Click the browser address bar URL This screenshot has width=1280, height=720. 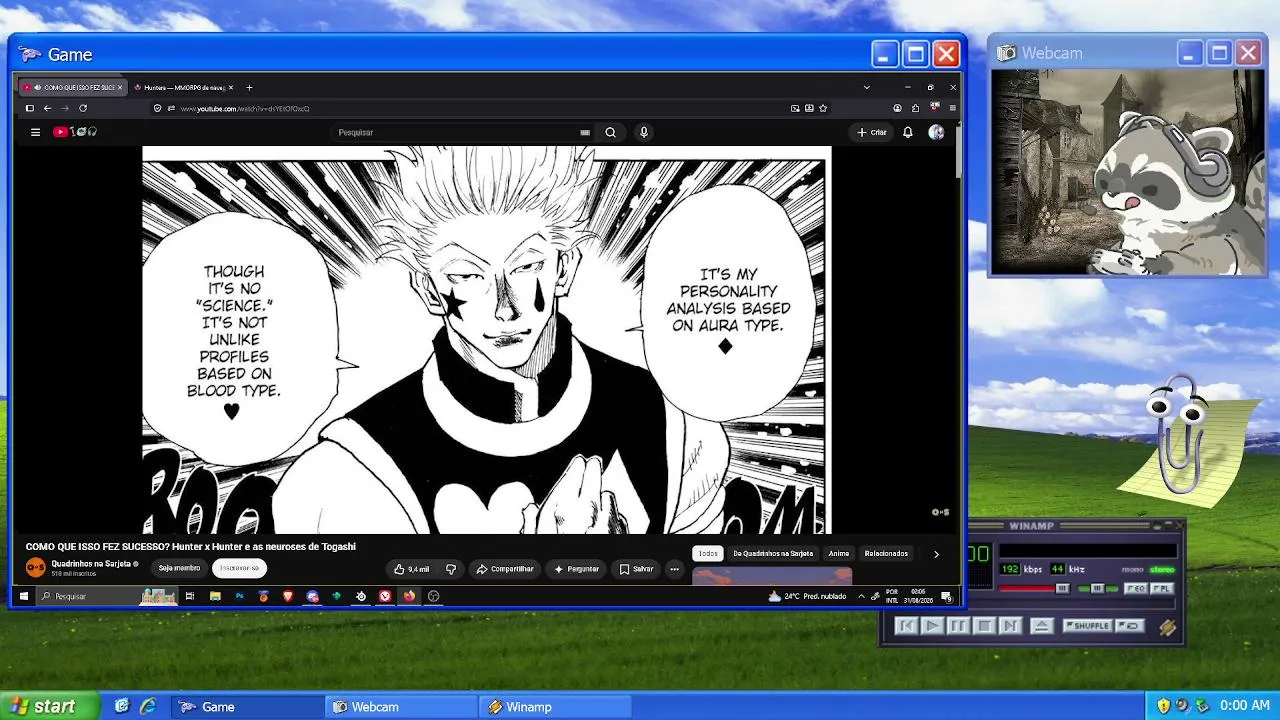pyautogui.click(x=245, y=108)
